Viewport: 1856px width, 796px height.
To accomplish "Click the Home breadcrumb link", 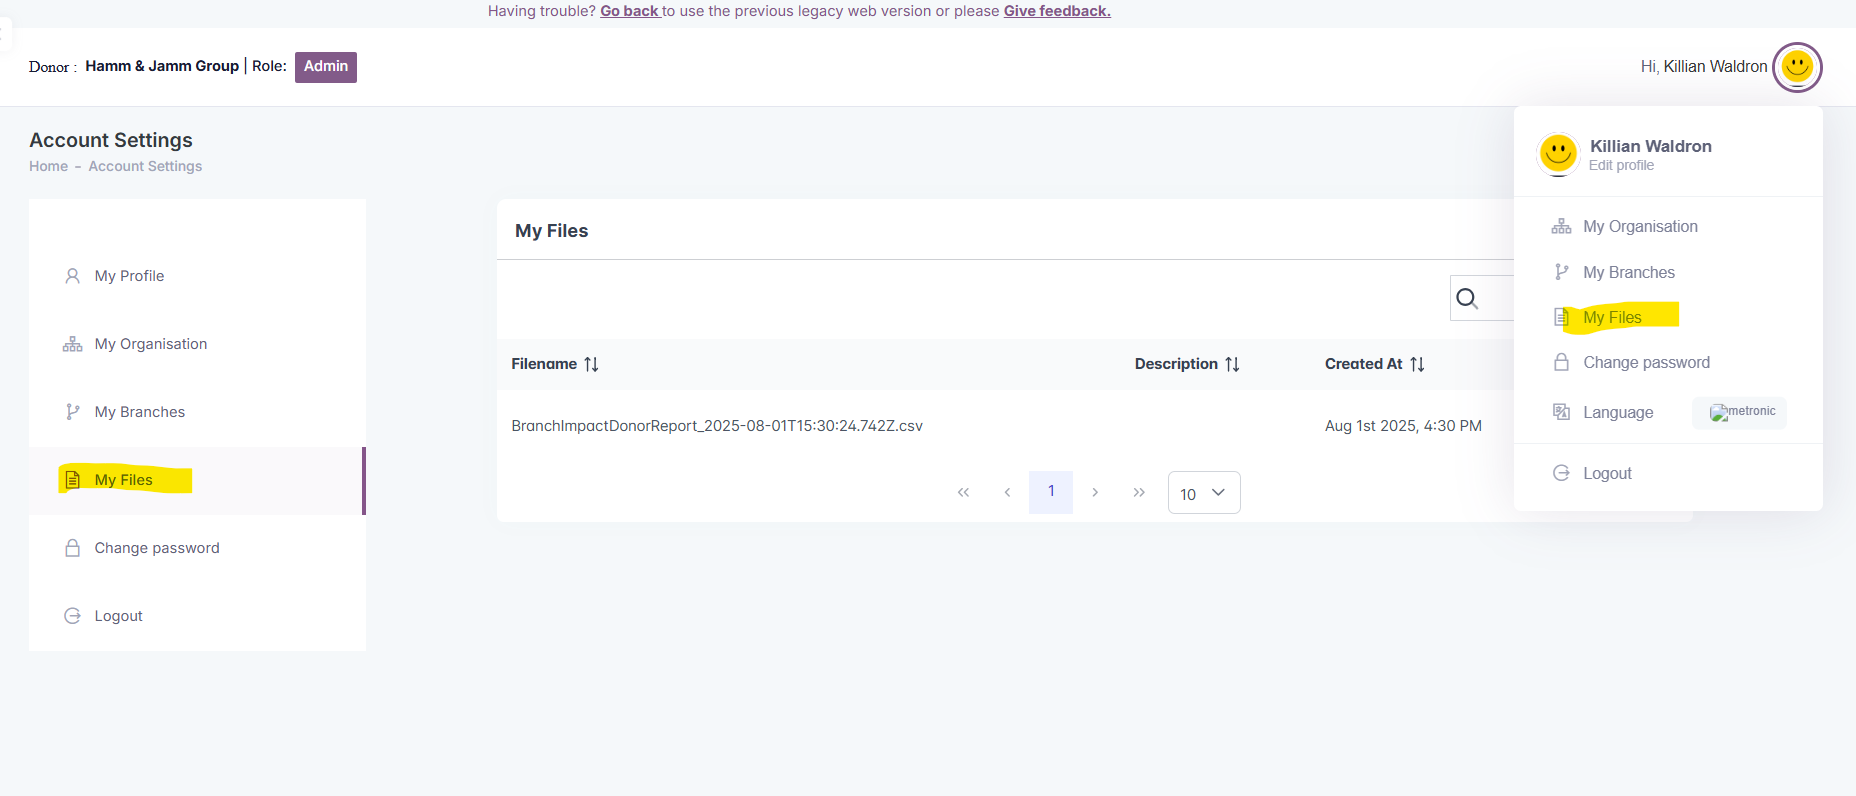I will (48, 166).
